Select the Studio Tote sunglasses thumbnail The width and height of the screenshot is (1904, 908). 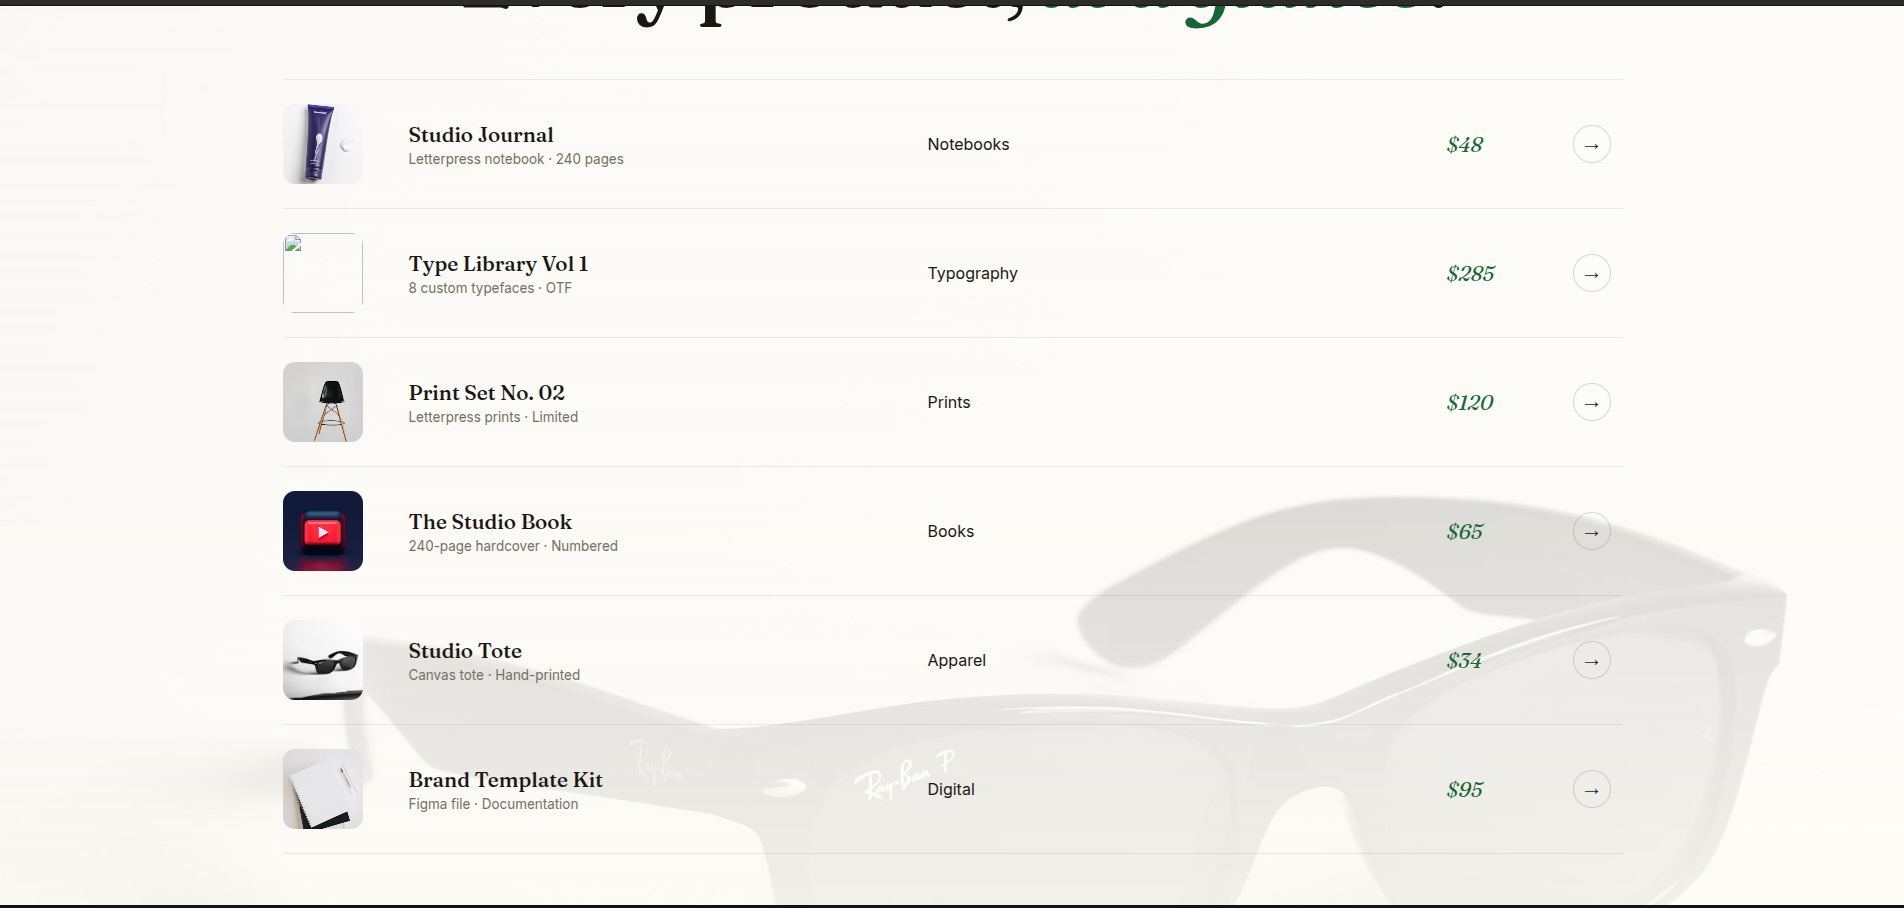(323, 660)
